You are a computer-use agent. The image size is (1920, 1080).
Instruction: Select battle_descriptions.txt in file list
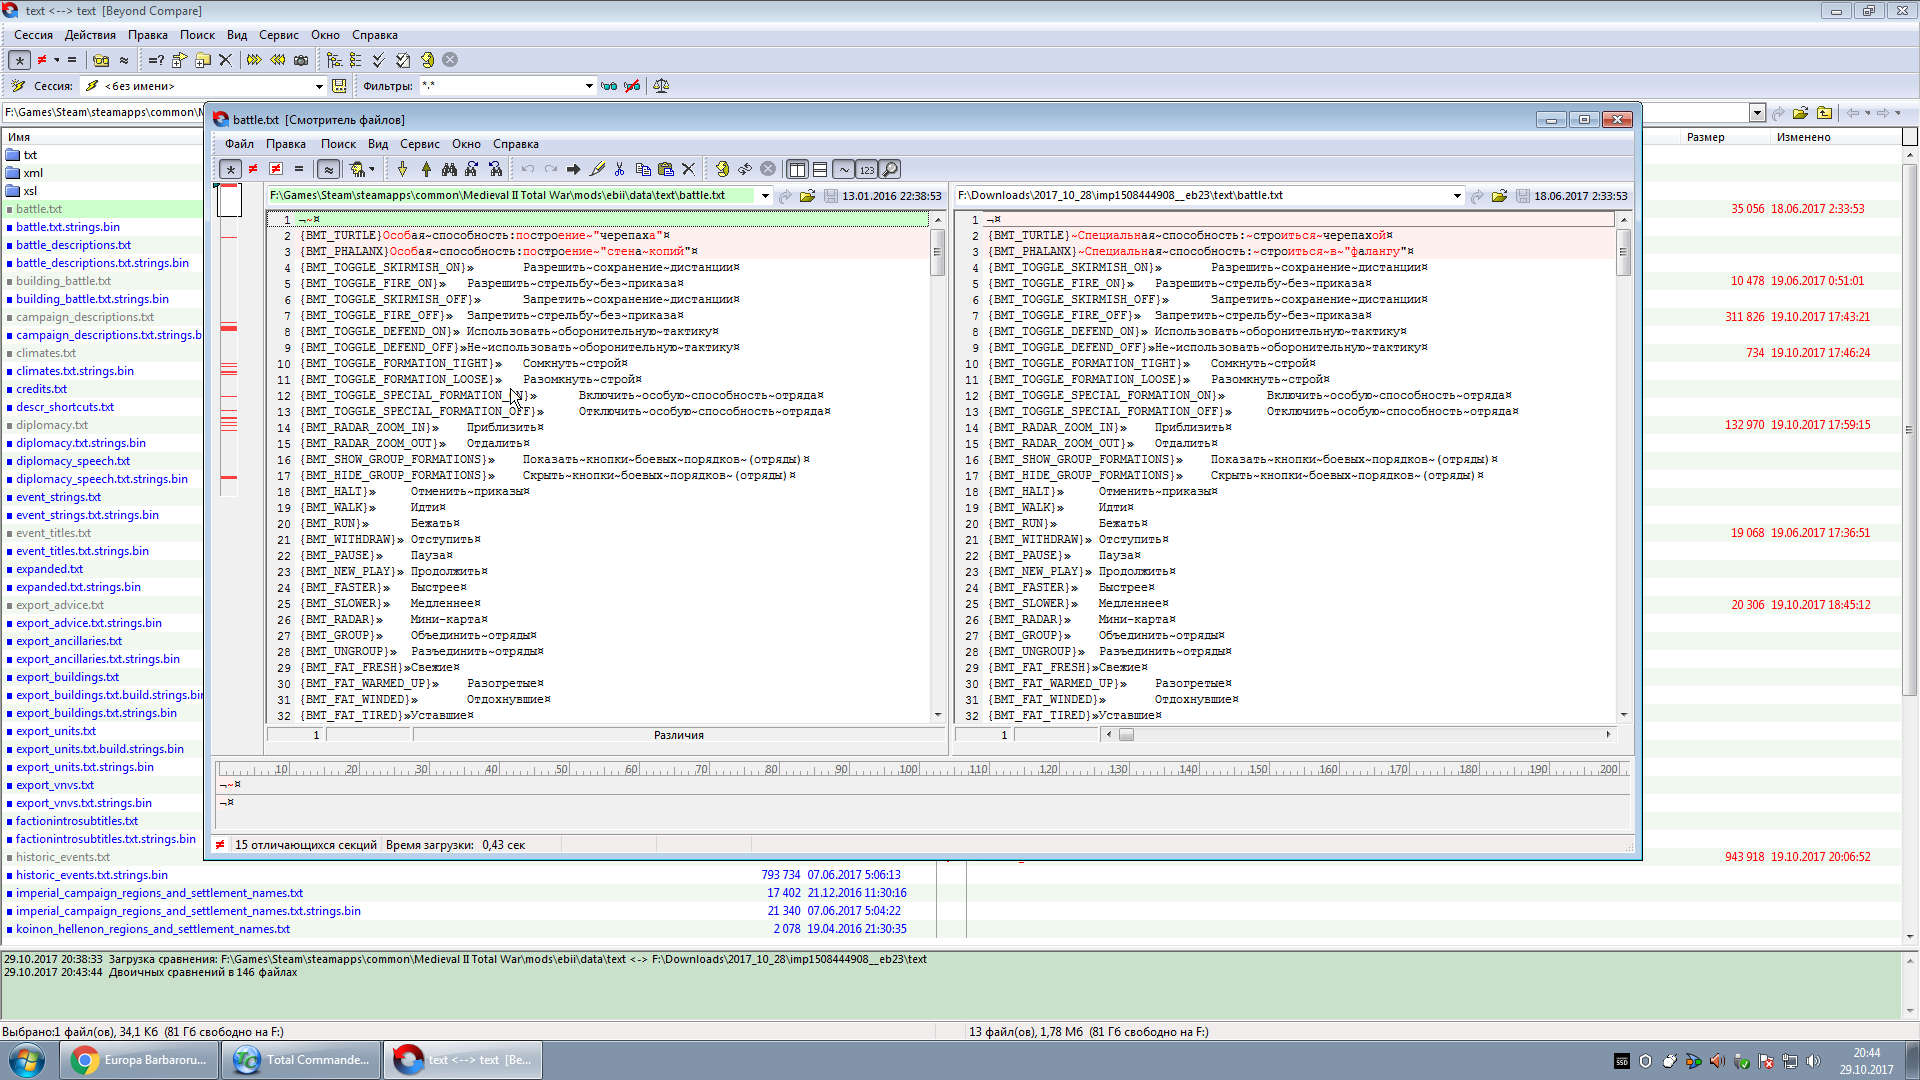click(73, 245)
